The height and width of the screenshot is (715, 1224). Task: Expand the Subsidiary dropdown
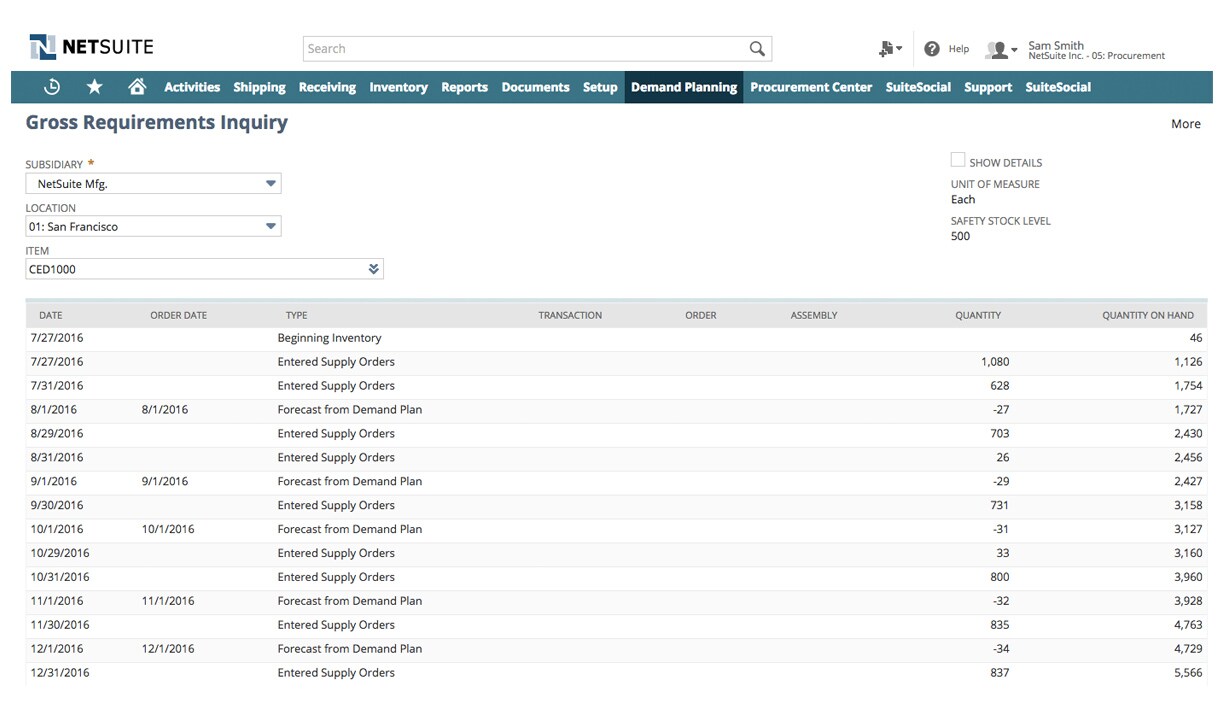[x=270, y=184]
